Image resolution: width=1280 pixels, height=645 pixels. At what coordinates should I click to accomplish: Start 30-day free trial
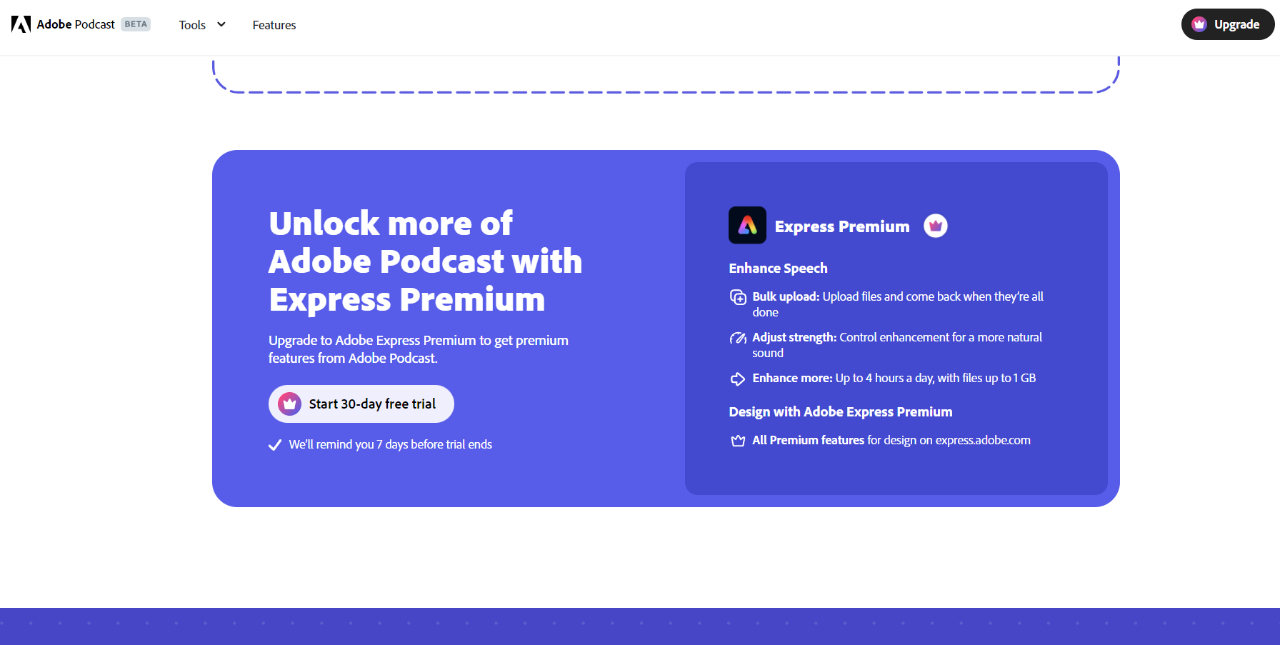click(361, 404)
